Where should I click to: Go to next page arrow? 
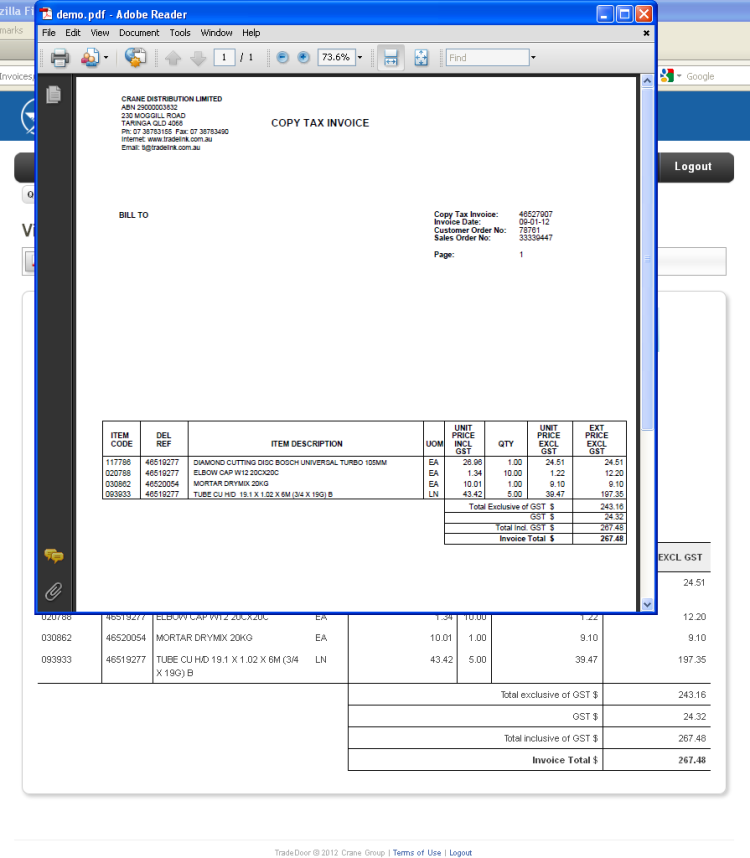point(198,57)
